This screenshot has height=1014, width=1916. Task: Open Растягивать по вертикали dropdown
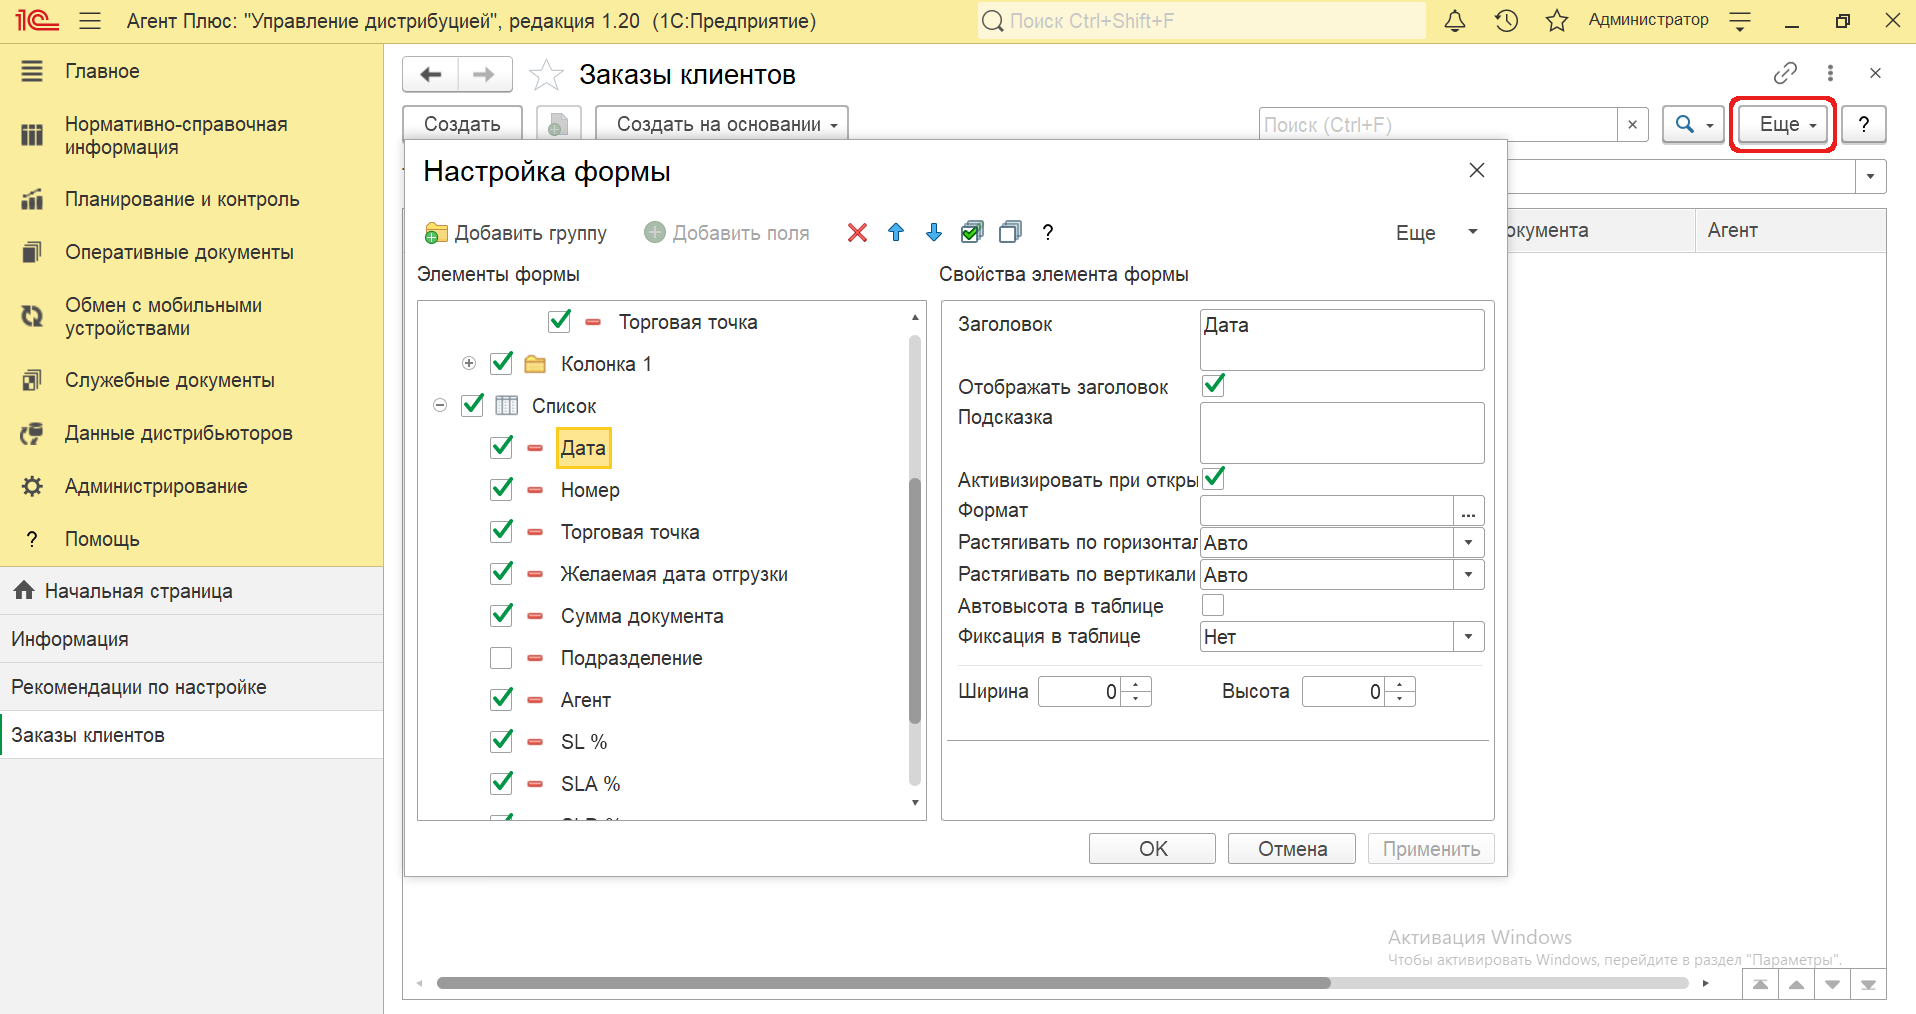coord(1468,575)
